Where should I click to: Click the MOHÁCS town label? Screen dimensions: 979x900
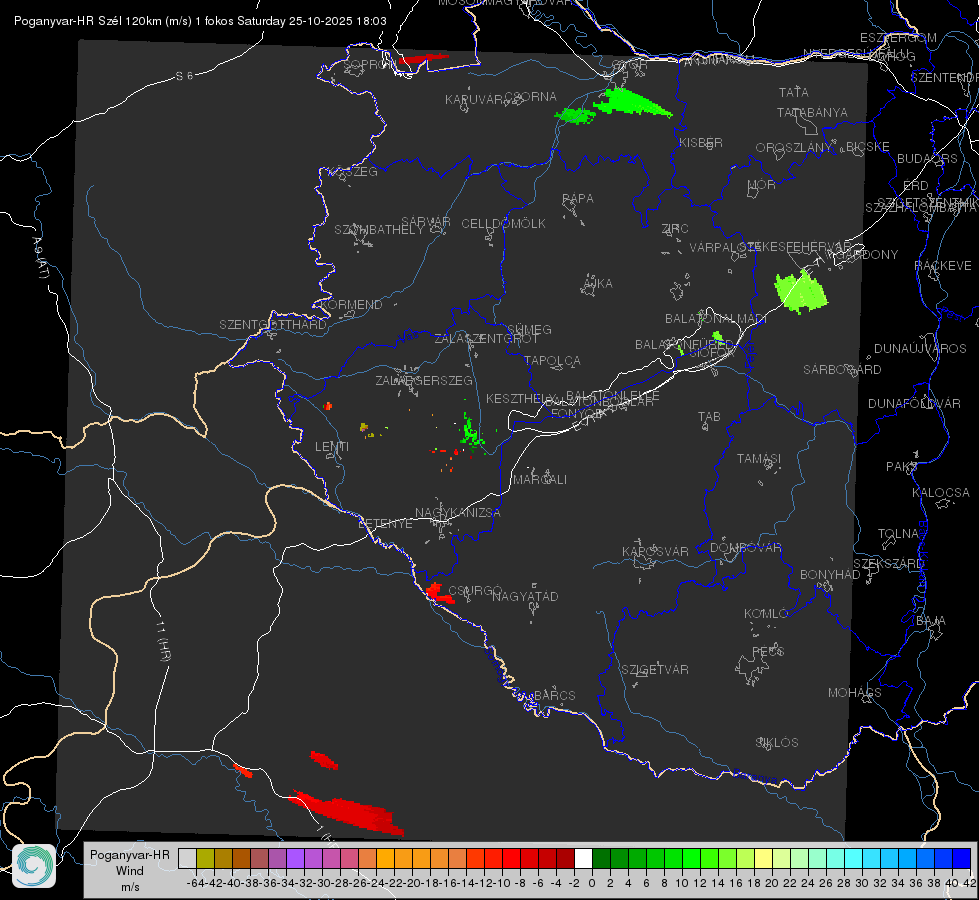[x=855, y=692]
